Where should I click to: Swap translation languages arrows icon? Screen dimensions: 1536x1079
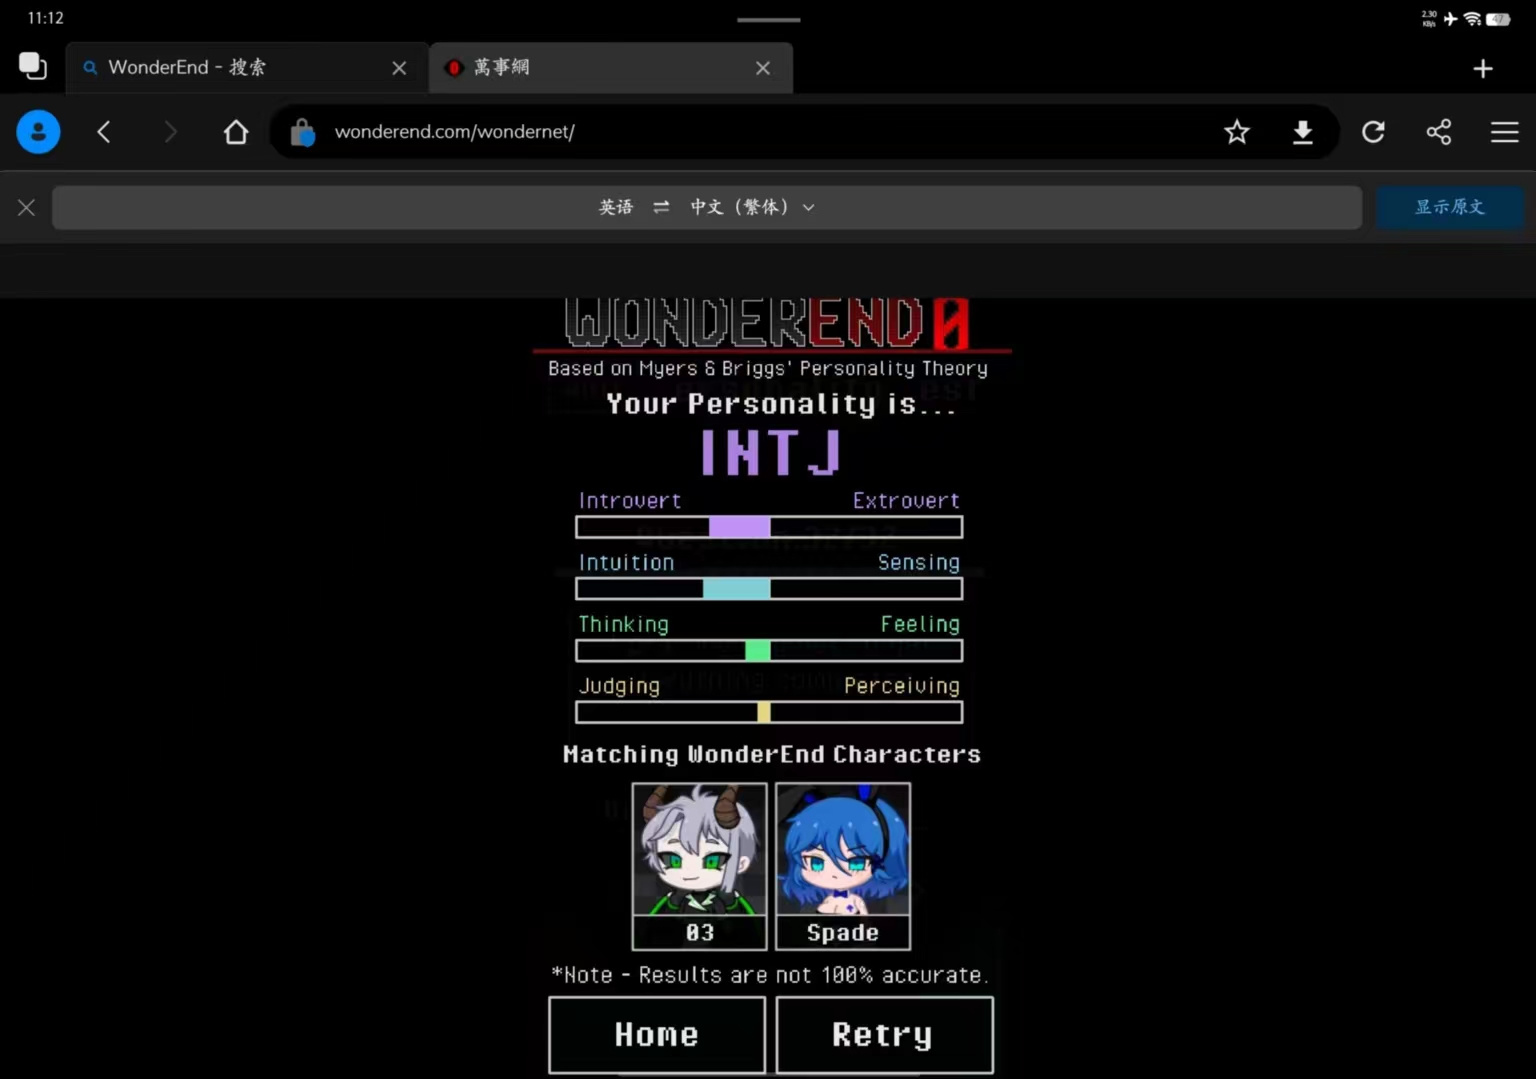[661, 207]
